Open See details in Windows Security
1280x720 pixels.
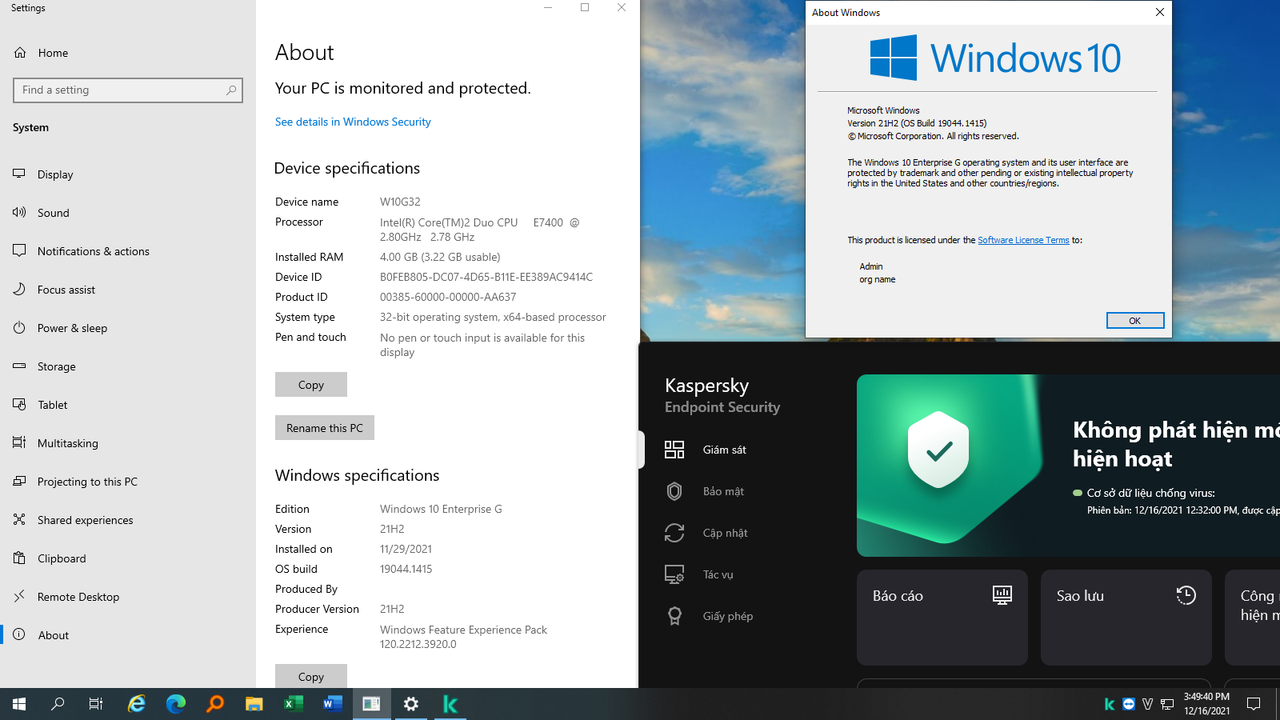coord(353,122)
